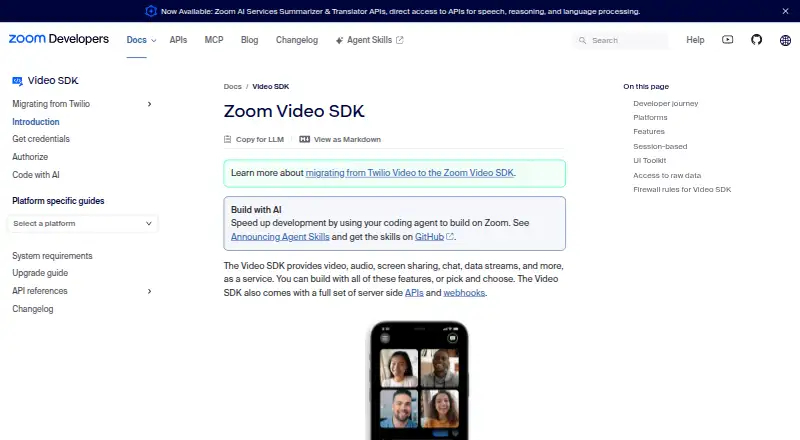Open the YouTube video icon in header
This screenshot has width=800, height=440.
(x=728, y=39)
